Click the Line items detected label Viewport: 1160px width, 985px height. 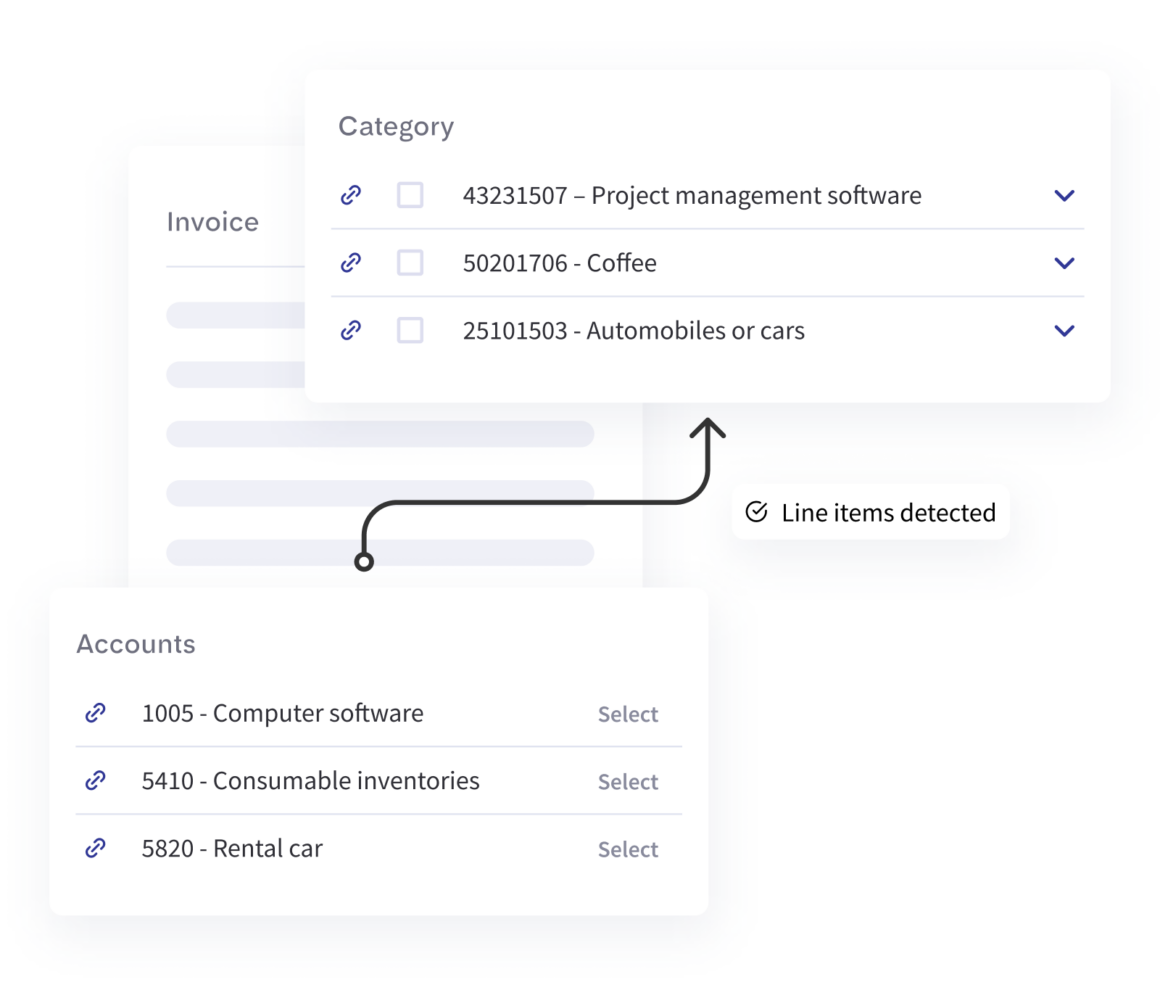(x=888, y=512)
